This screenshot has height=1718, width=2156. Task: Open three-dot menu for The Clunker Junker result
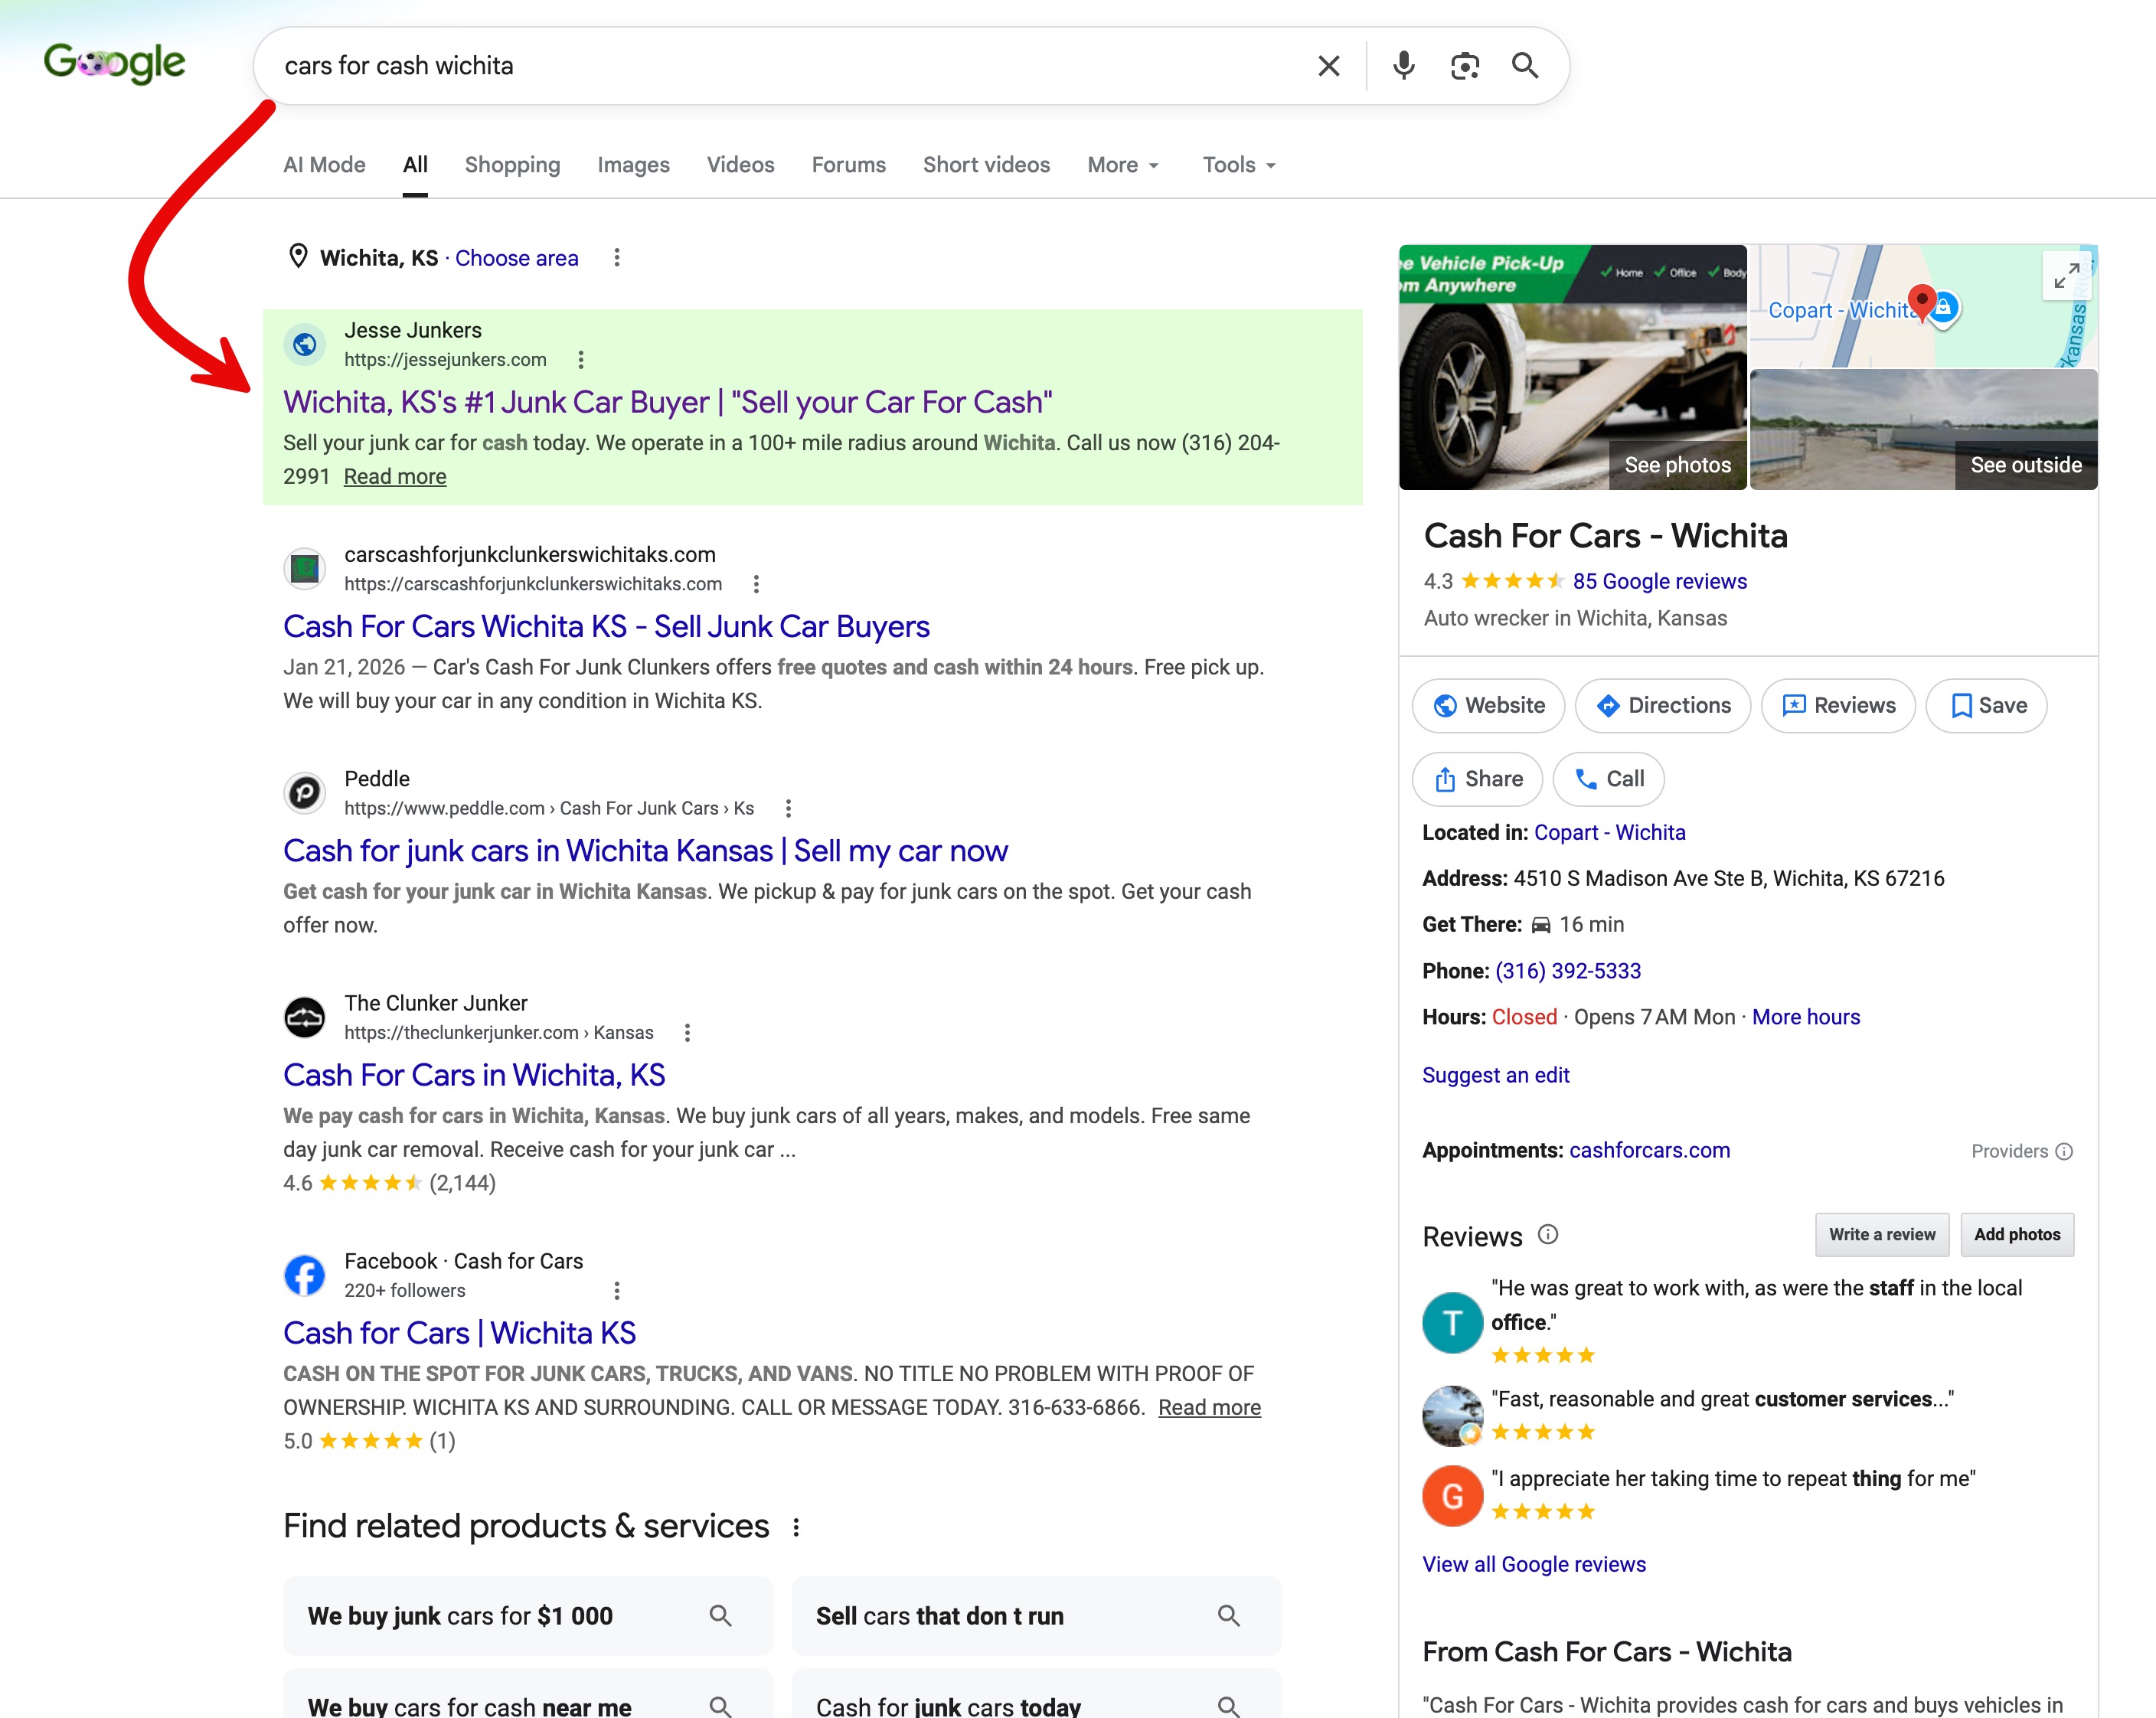click(x=687, y=1033)
